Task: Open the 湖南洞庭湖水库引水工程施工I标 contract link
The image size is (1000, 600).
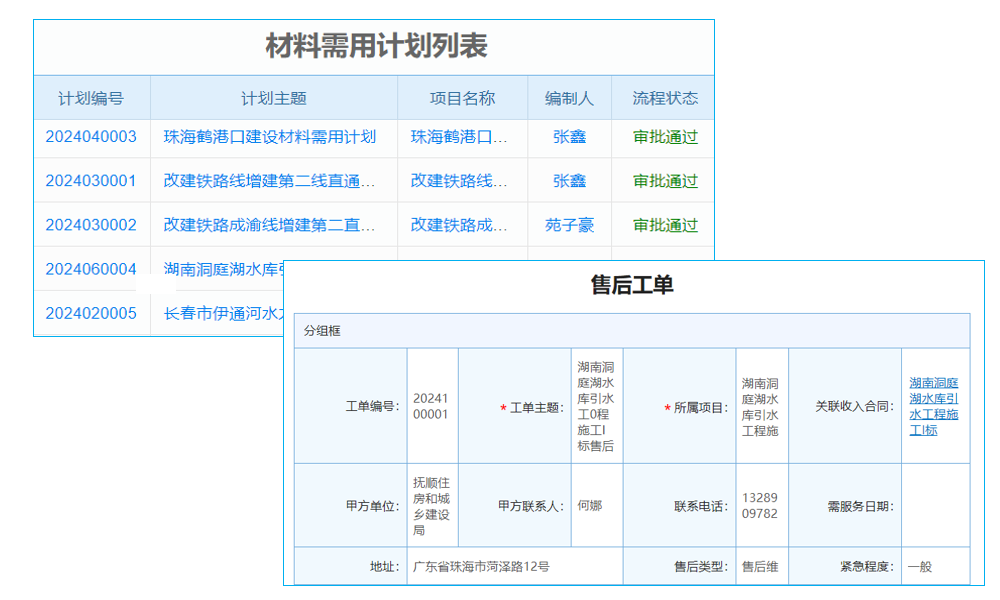Action: (x=934, y=408)
